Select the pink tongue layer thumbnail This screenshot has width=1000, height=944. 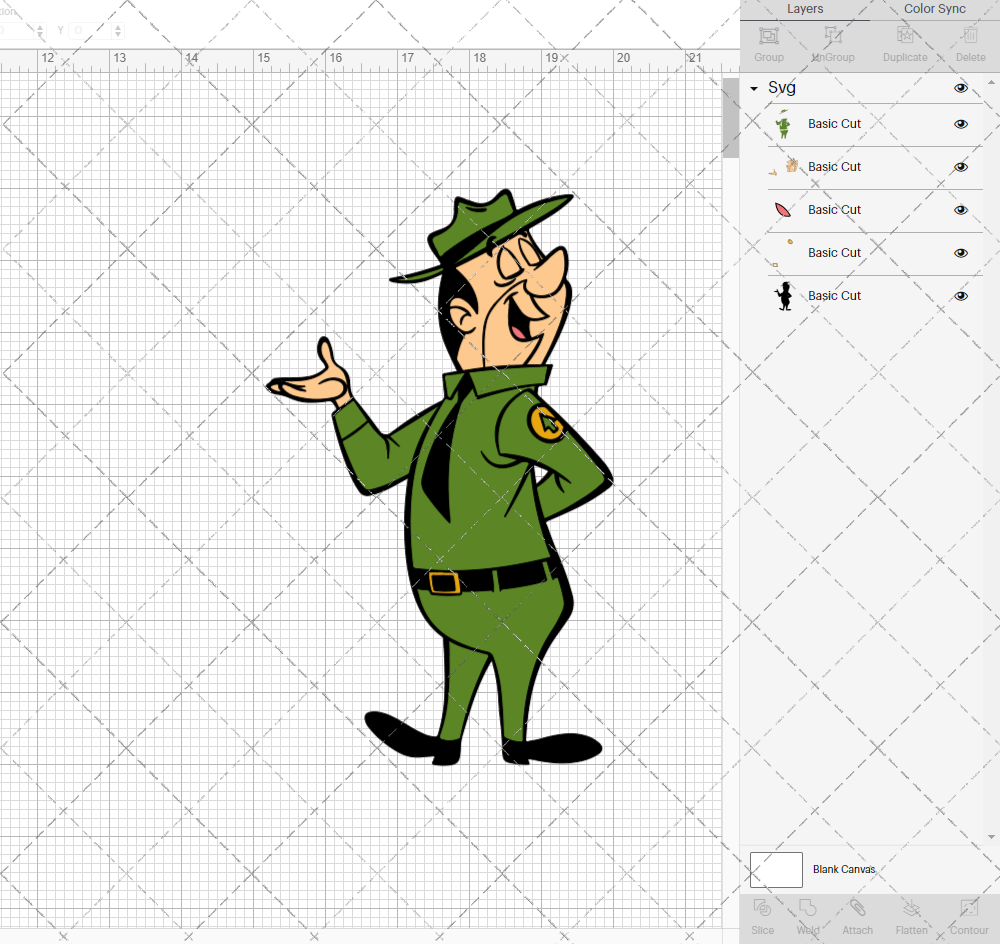pyautogui.click(x=783, y=210)
